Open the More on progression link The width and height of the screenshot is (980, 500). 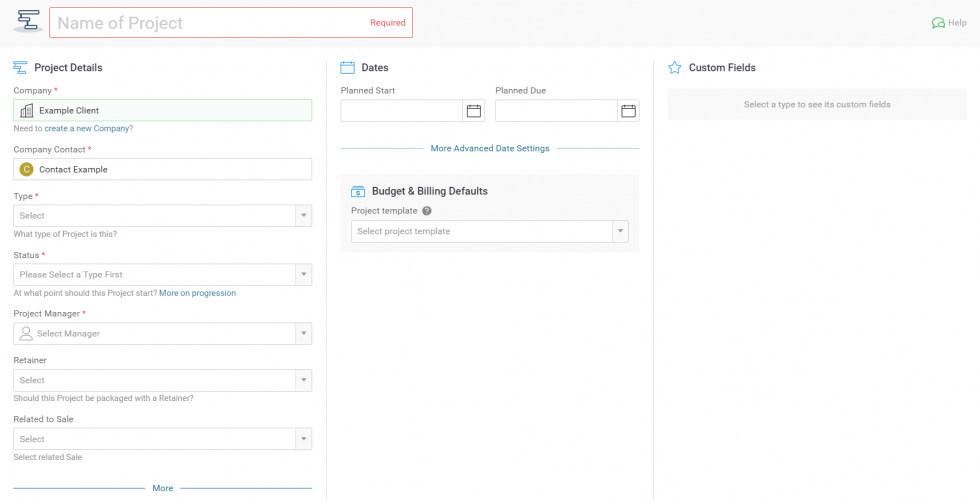197,293
